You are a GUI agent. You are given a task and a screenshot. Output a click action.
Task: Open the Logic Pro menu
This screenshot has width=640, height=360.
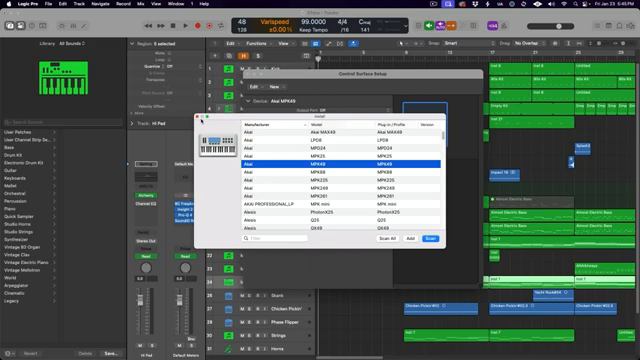(x=28, y=4)
